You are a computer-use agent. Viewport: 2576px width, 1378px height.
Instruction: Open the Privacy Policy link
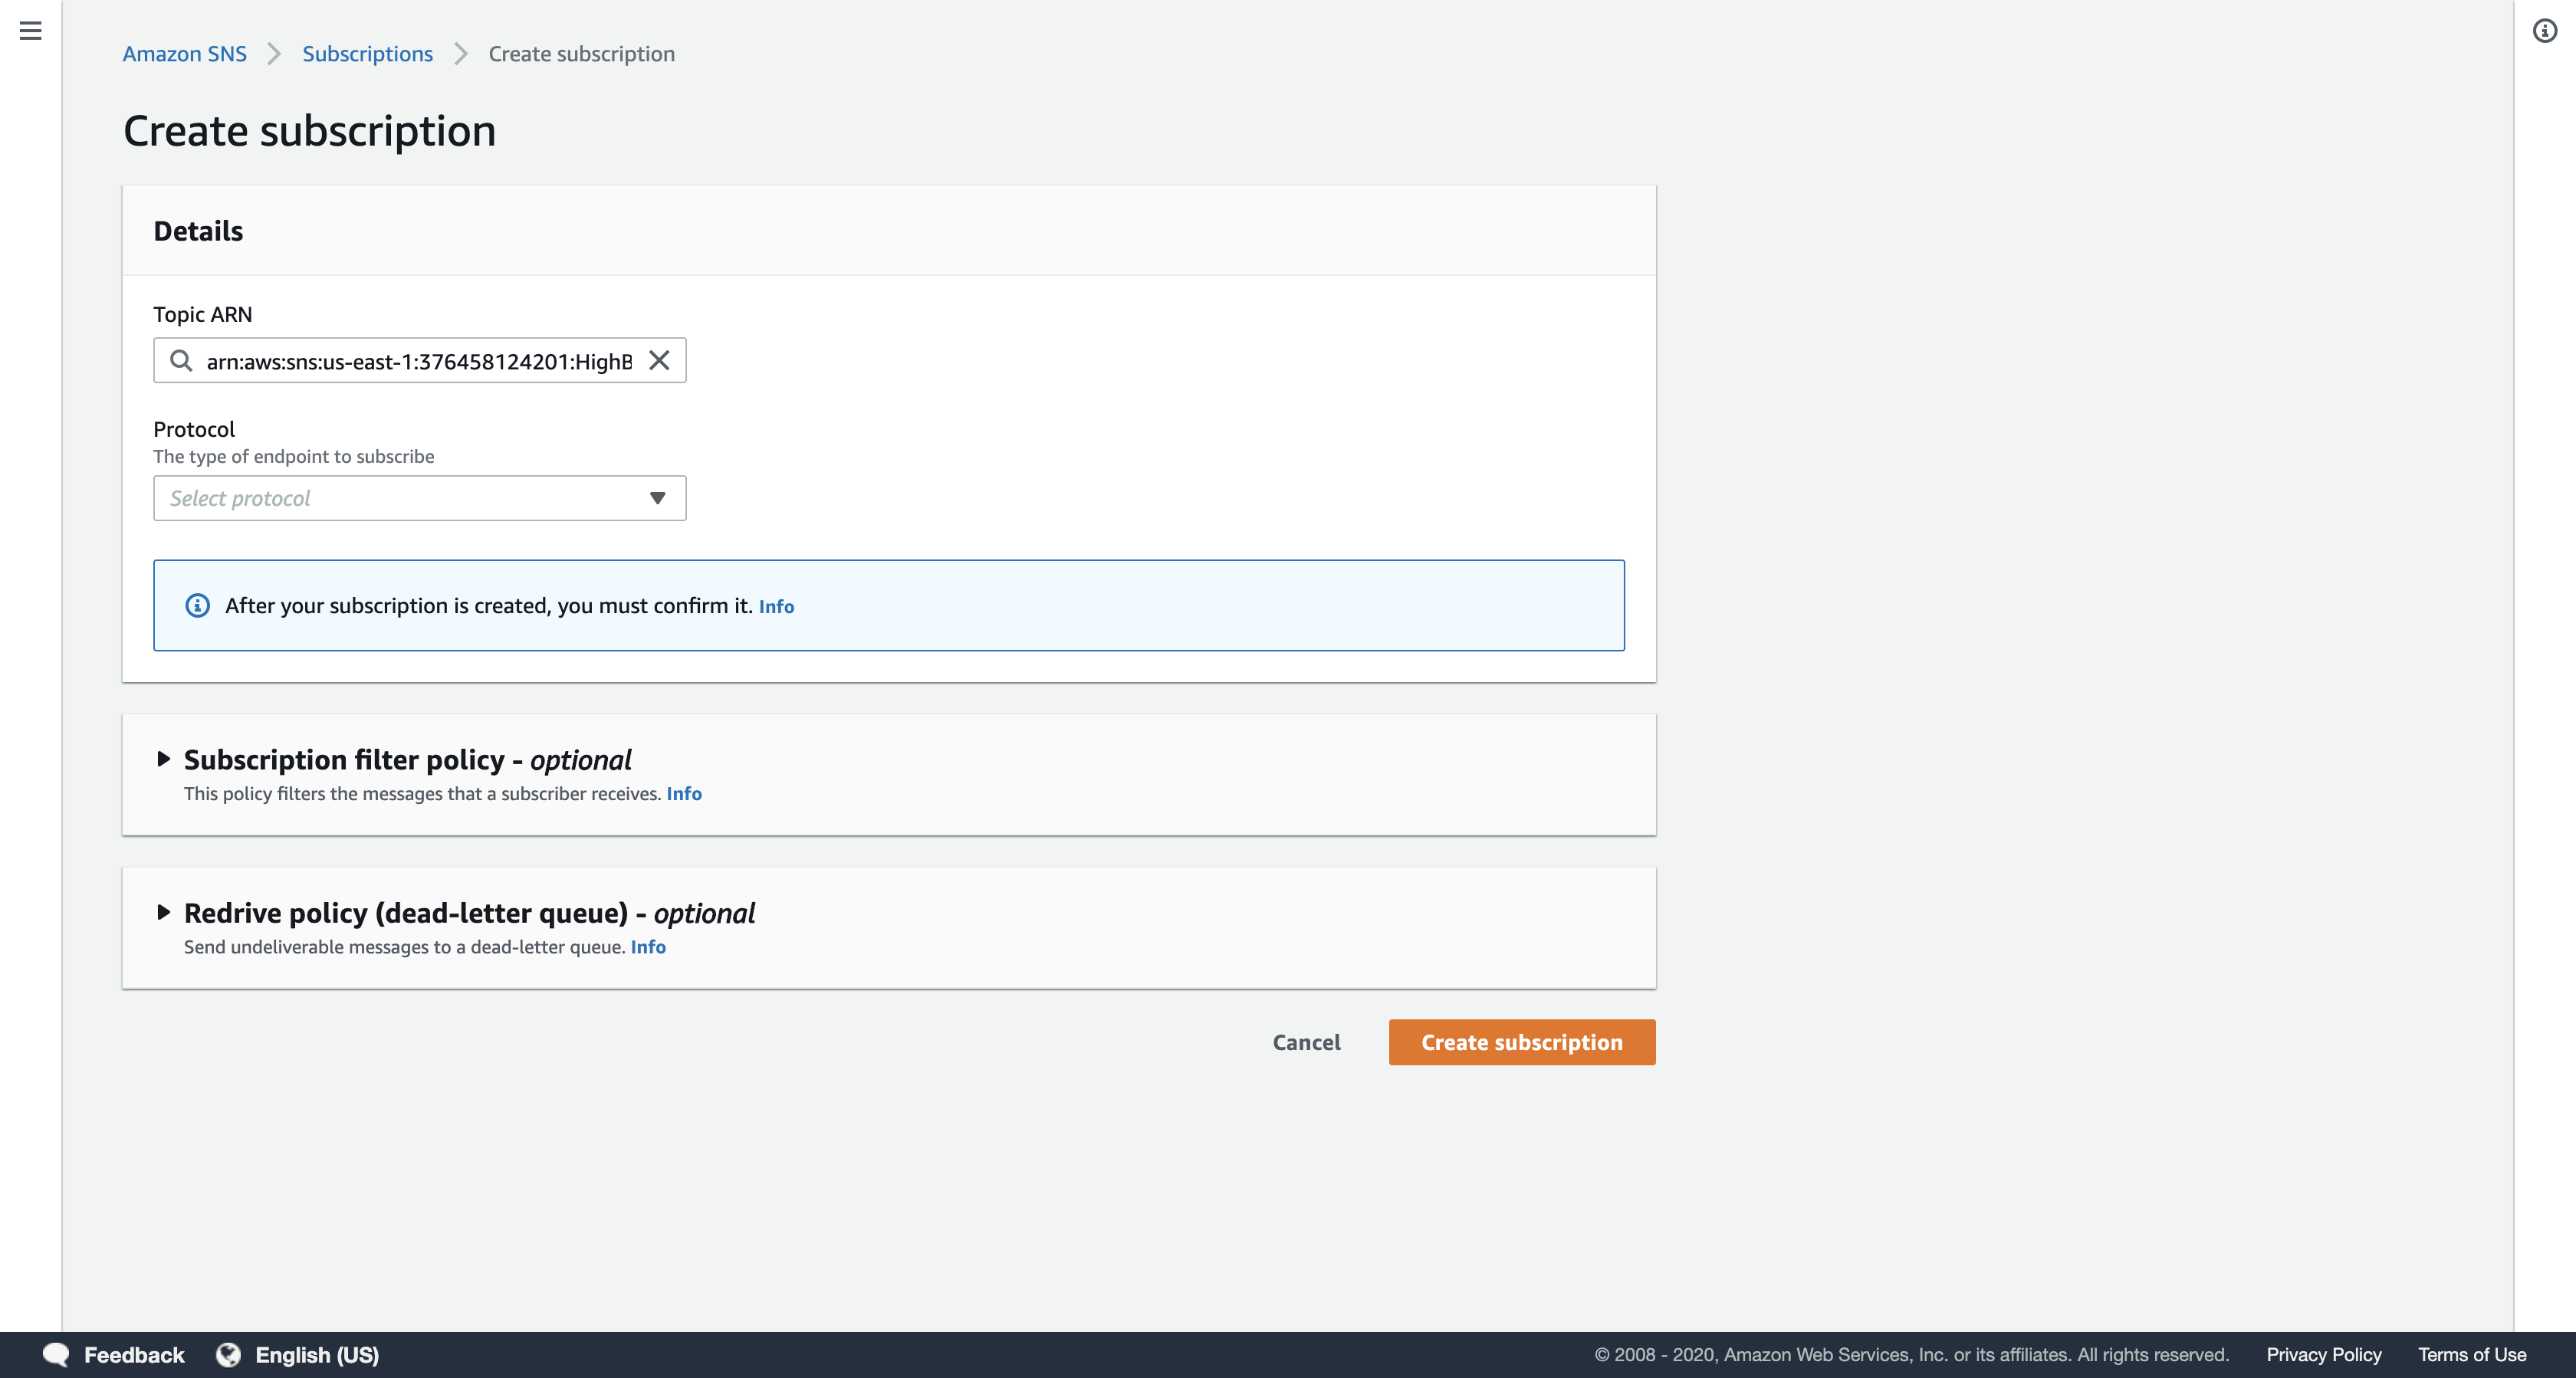[2323, 1354]
